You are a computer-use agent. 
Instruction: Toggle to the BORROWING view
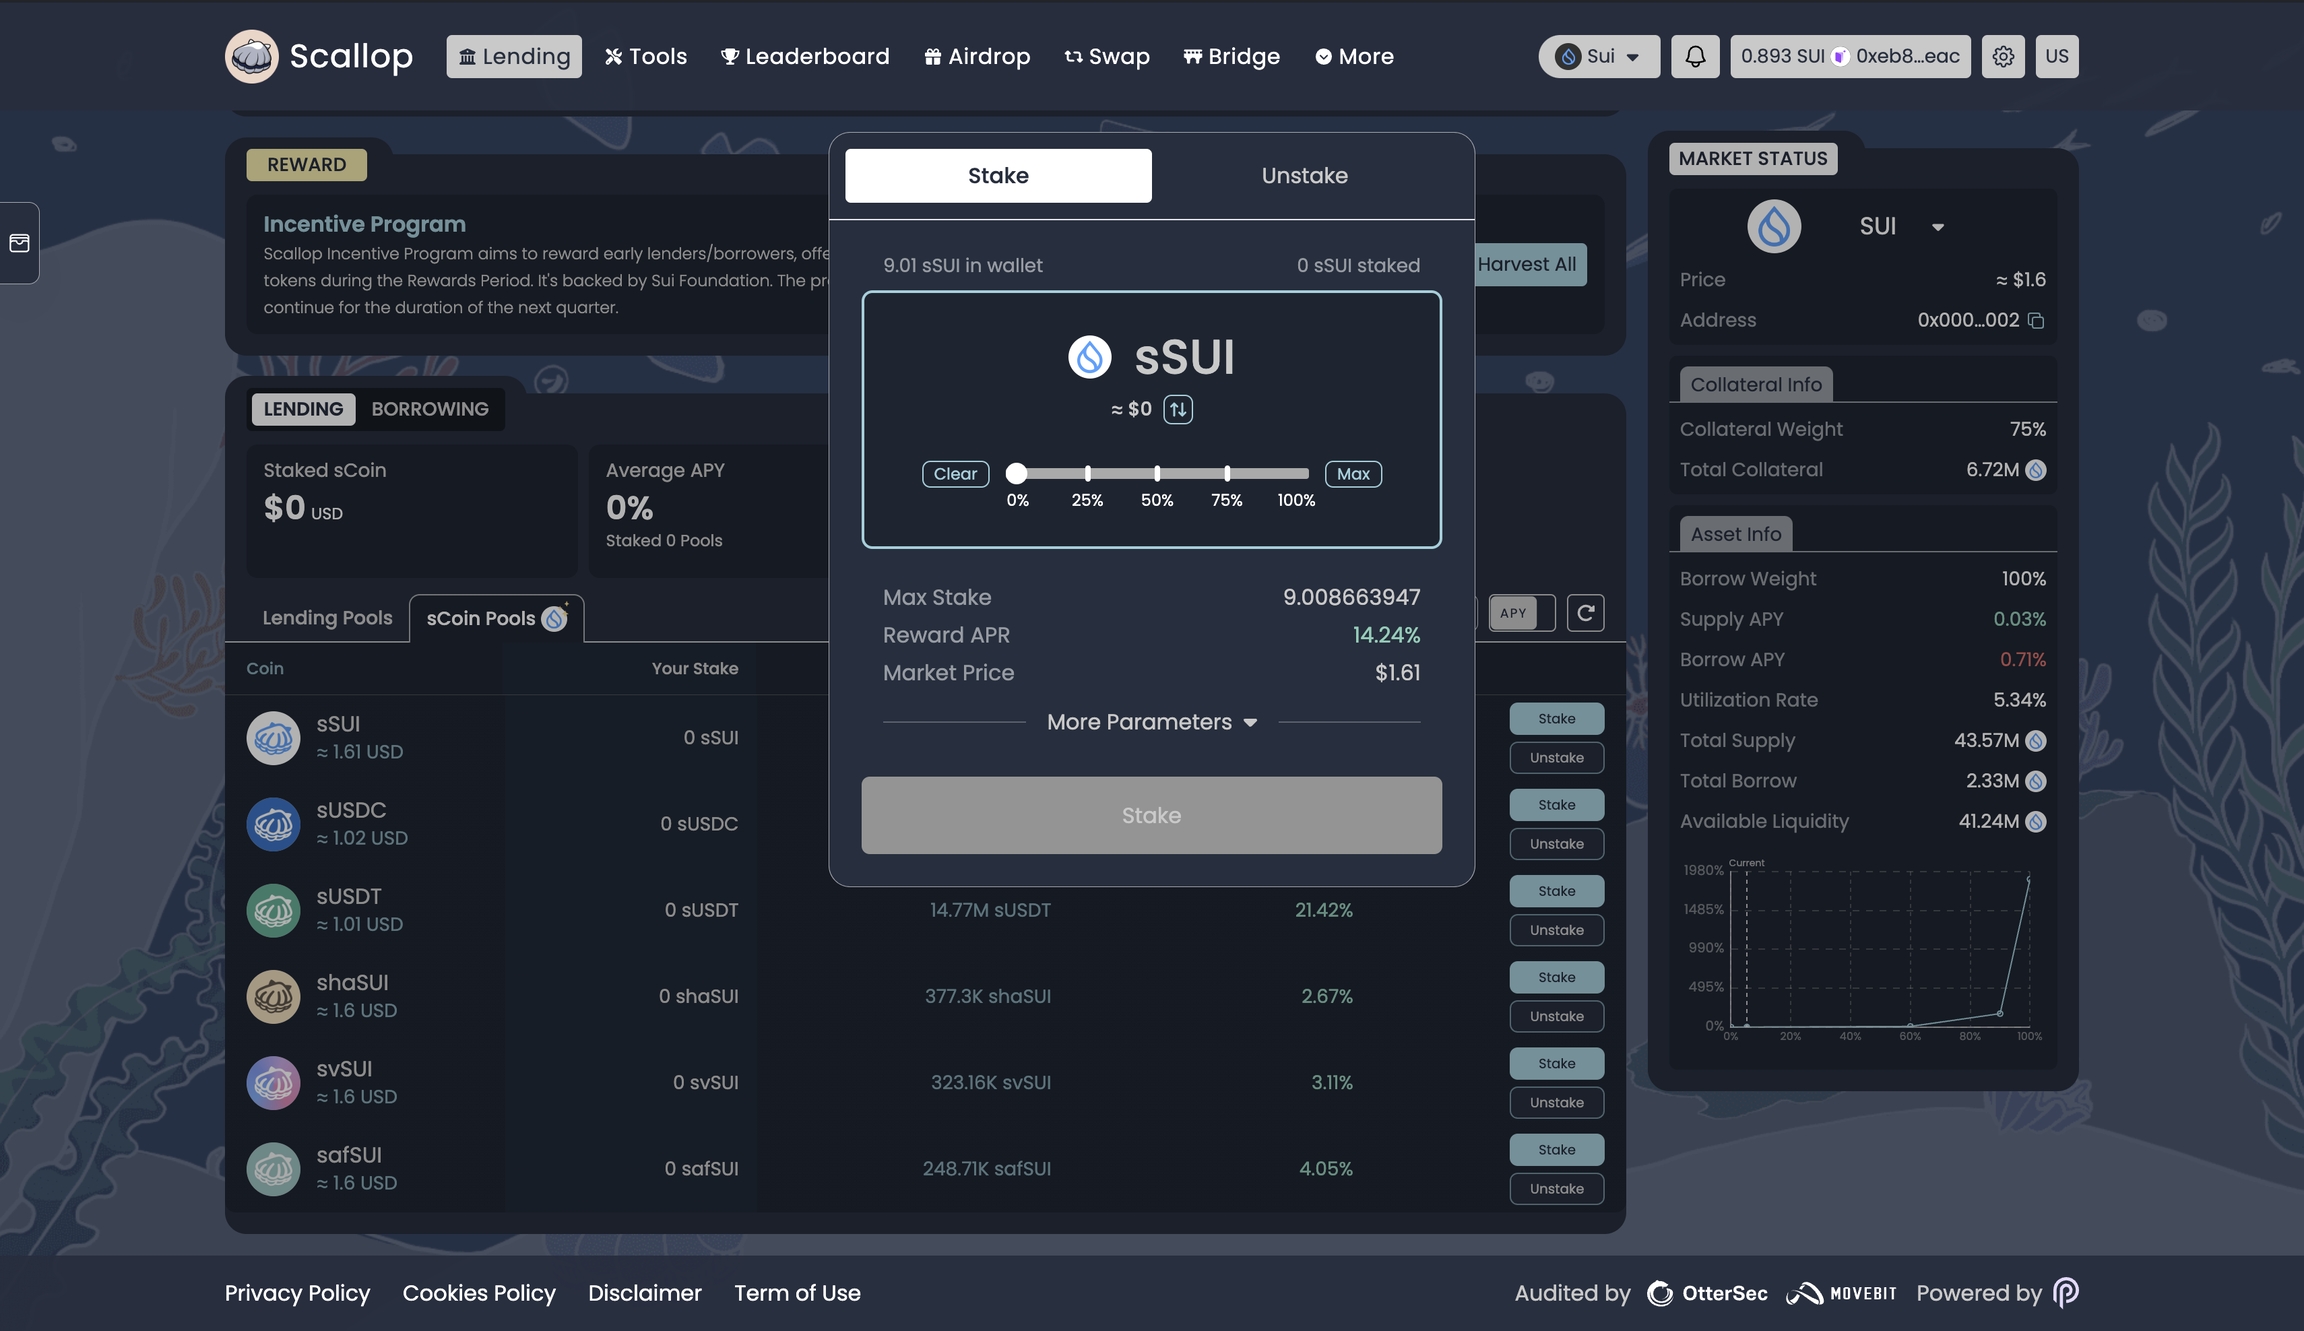(430, 409)
